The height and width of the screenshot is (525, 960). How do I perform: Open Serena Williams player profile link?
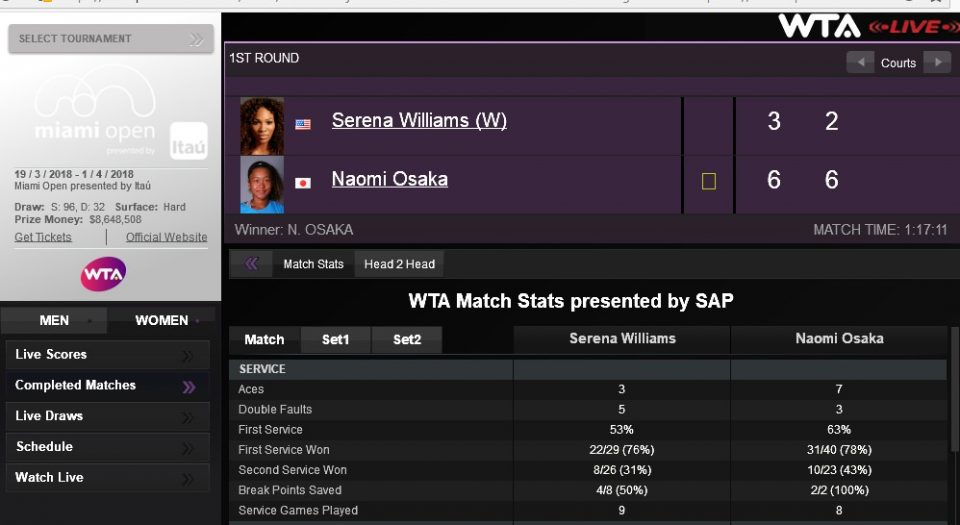(x=419, y=121)
